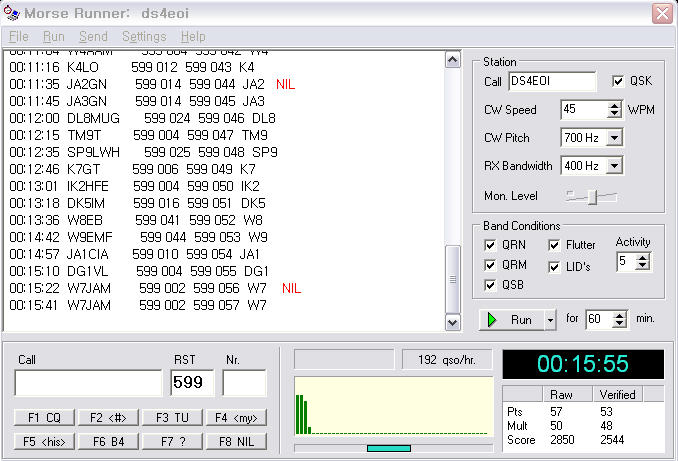
Task: Click the green Run play button
Action: coord(512,320)
